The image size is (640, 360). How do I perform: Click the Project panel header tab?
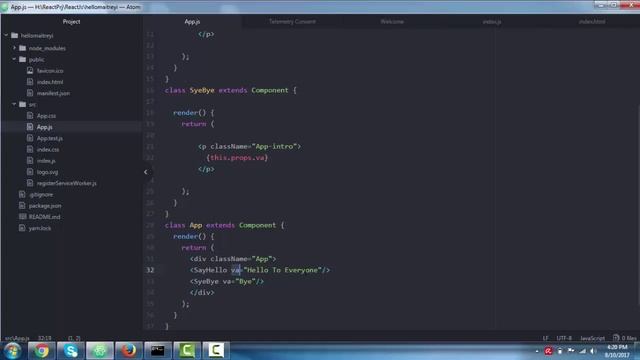tap(71, 22)
